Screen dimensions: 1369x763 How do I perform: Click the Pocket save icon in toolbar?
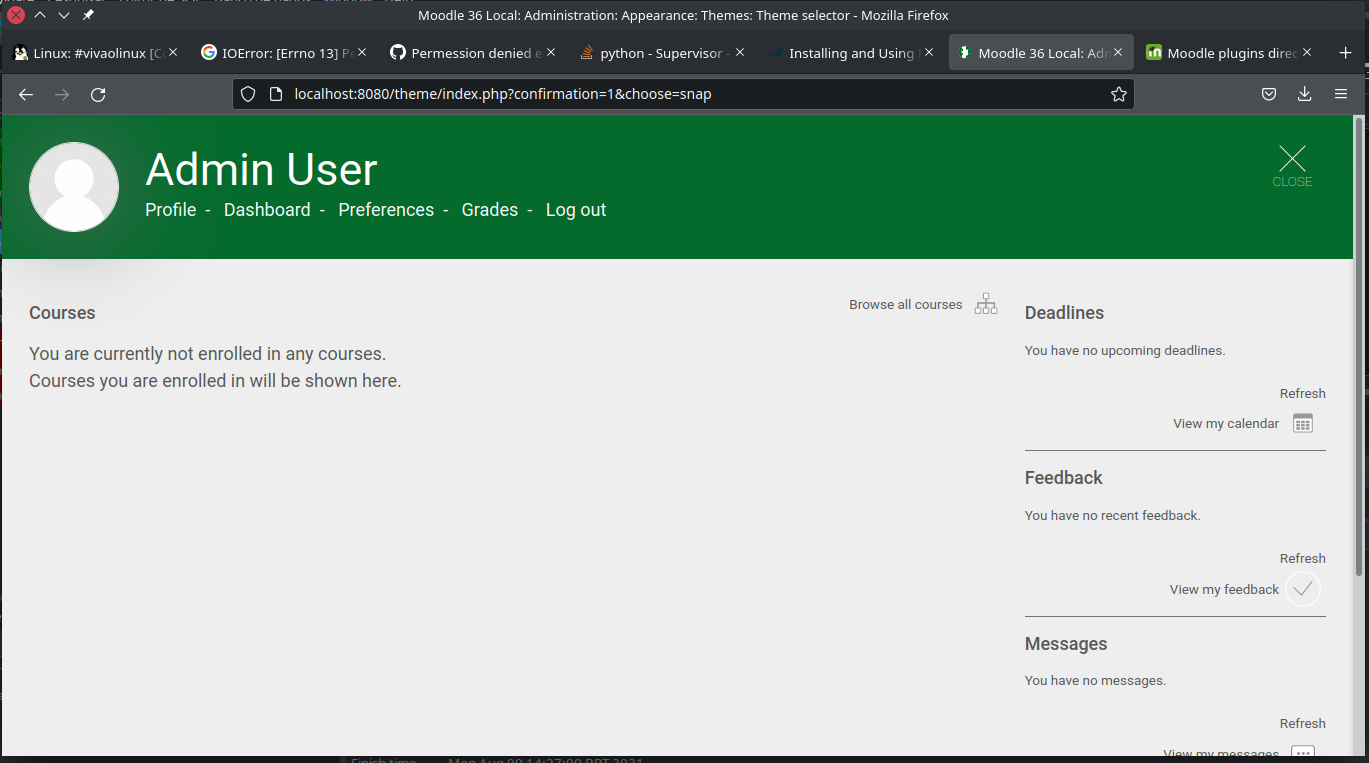[1268, 94]
